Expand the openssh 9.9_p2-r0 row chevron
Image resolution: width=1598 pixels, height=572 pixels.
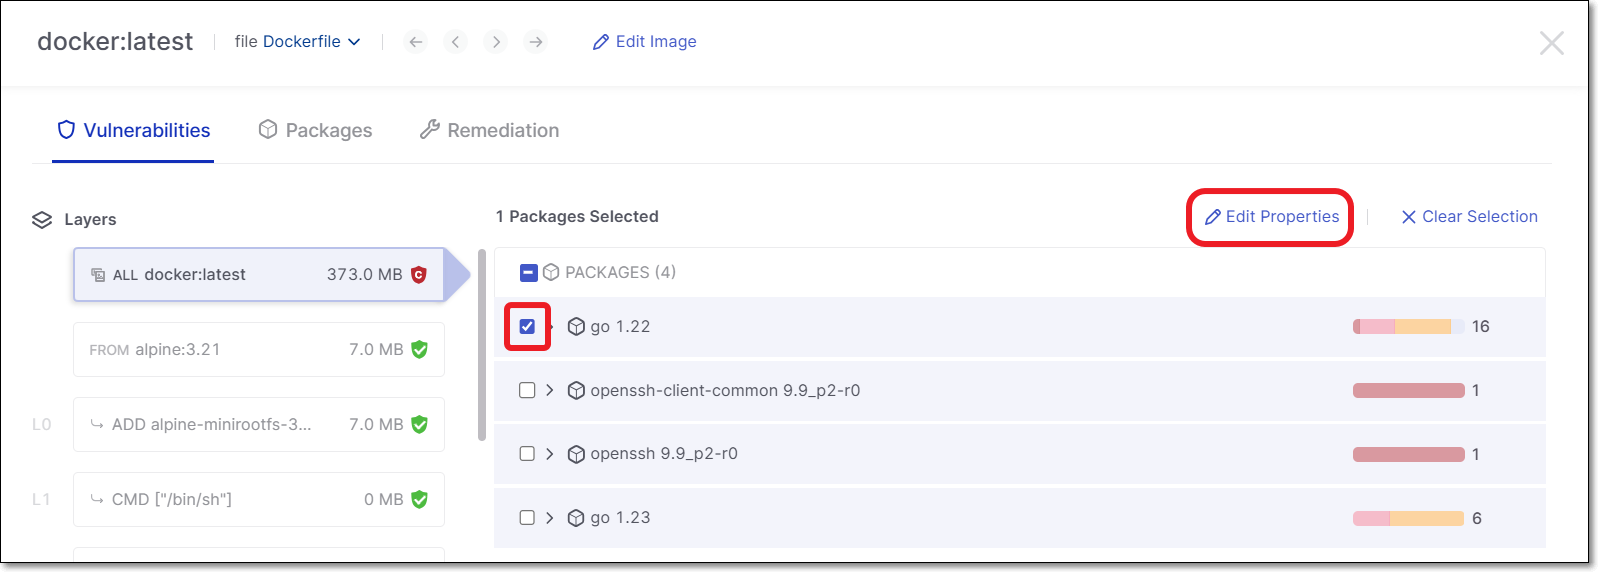tap(549, 454)
